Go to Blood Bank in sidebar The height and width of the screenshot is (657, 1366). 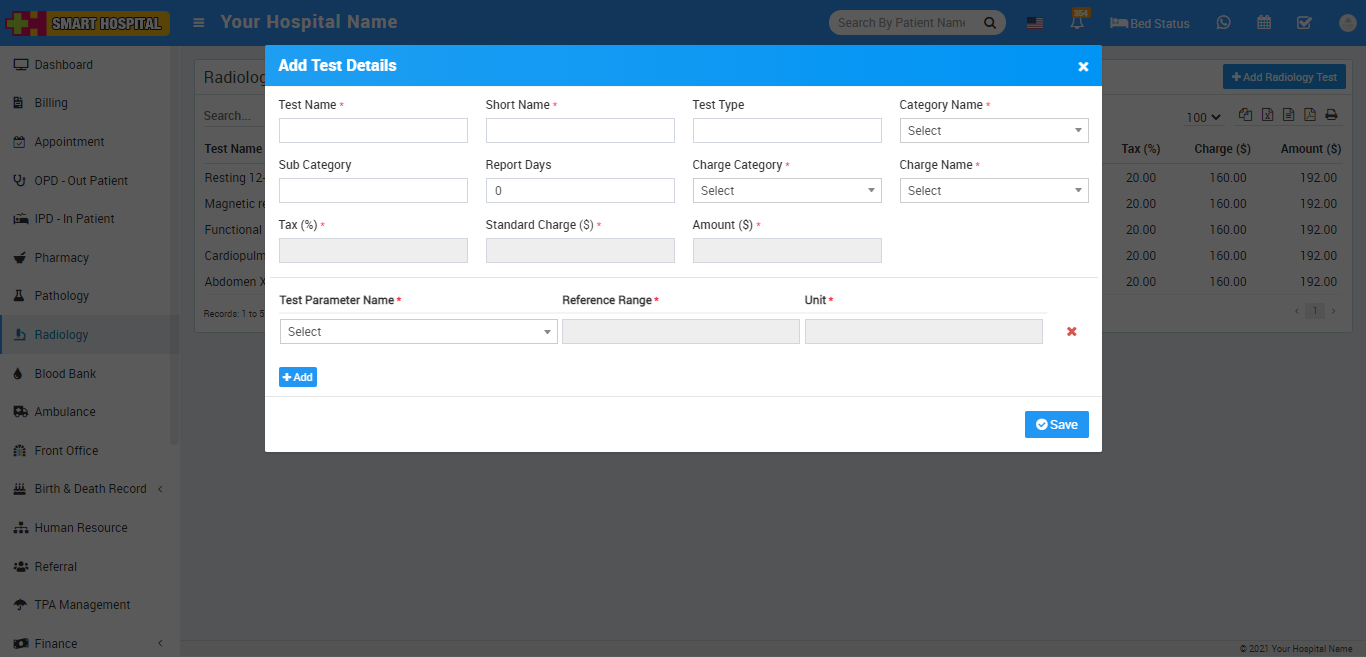(x=65, y=373)
